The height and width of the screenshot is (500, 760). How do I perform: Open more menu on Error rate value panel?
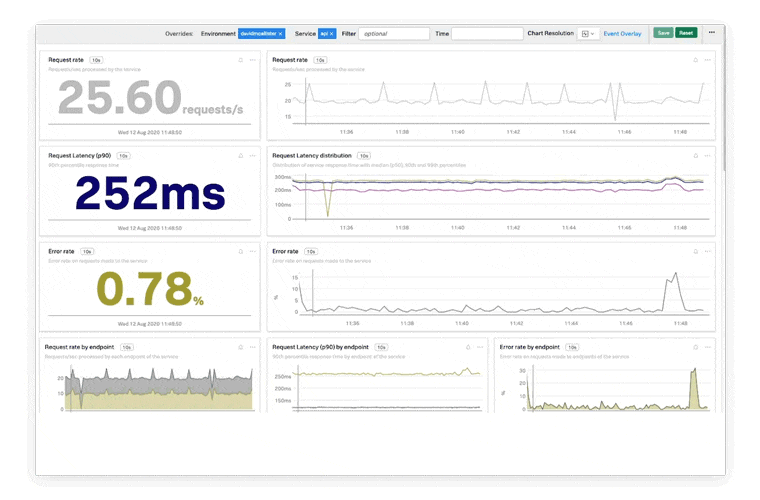click(x=253, y=251)
